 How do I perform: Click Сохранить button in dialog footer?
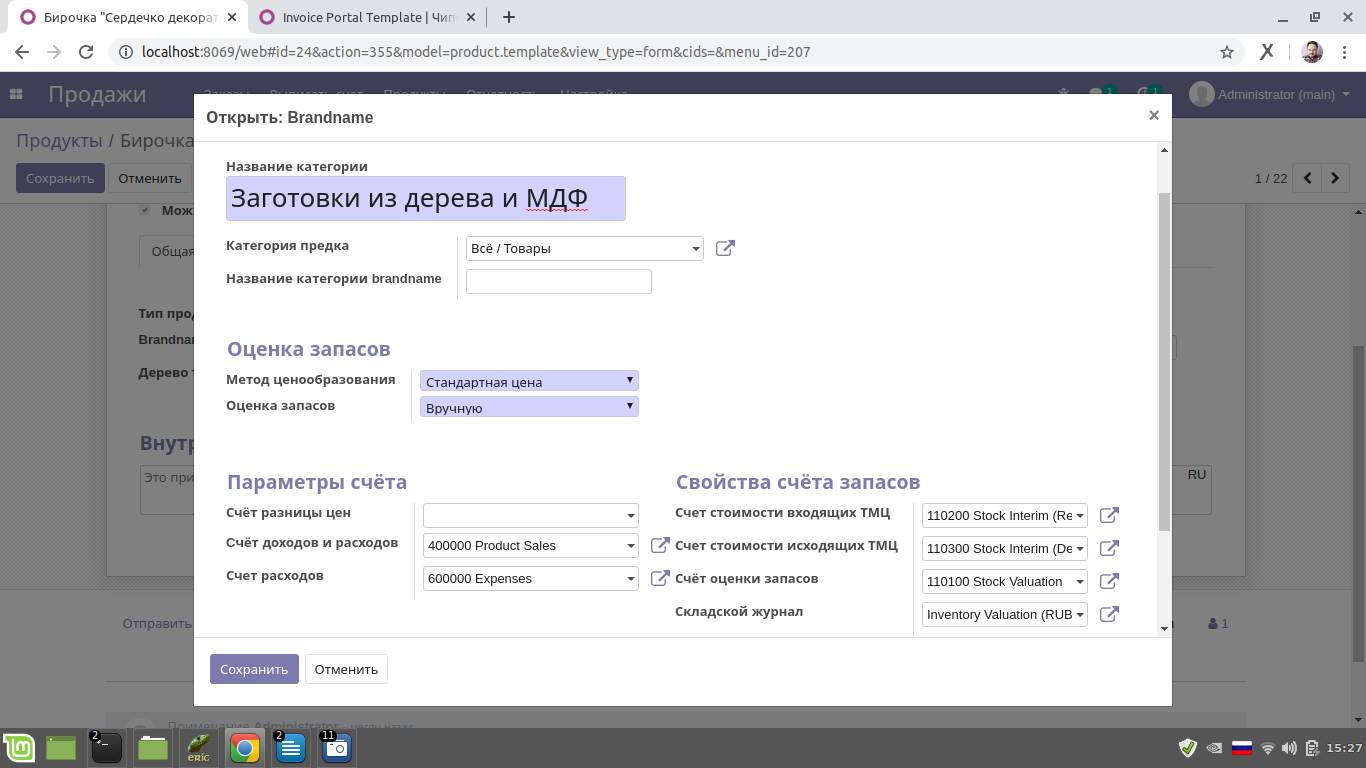tap(254, 669)
